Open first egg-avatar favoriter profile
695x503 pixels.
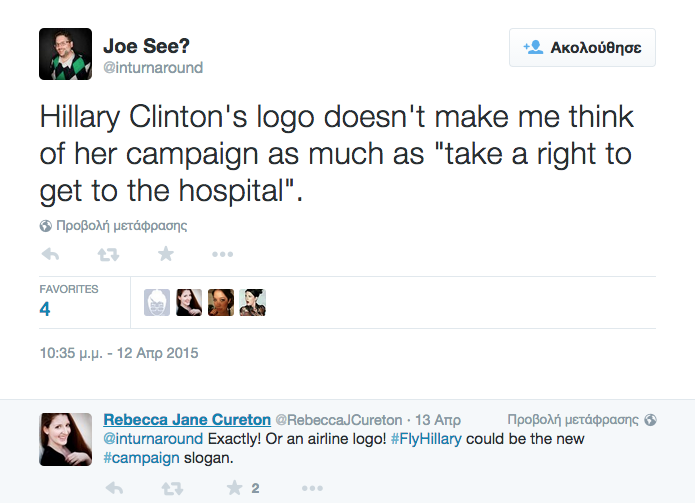pyautogui.click(x=157, y=302)
